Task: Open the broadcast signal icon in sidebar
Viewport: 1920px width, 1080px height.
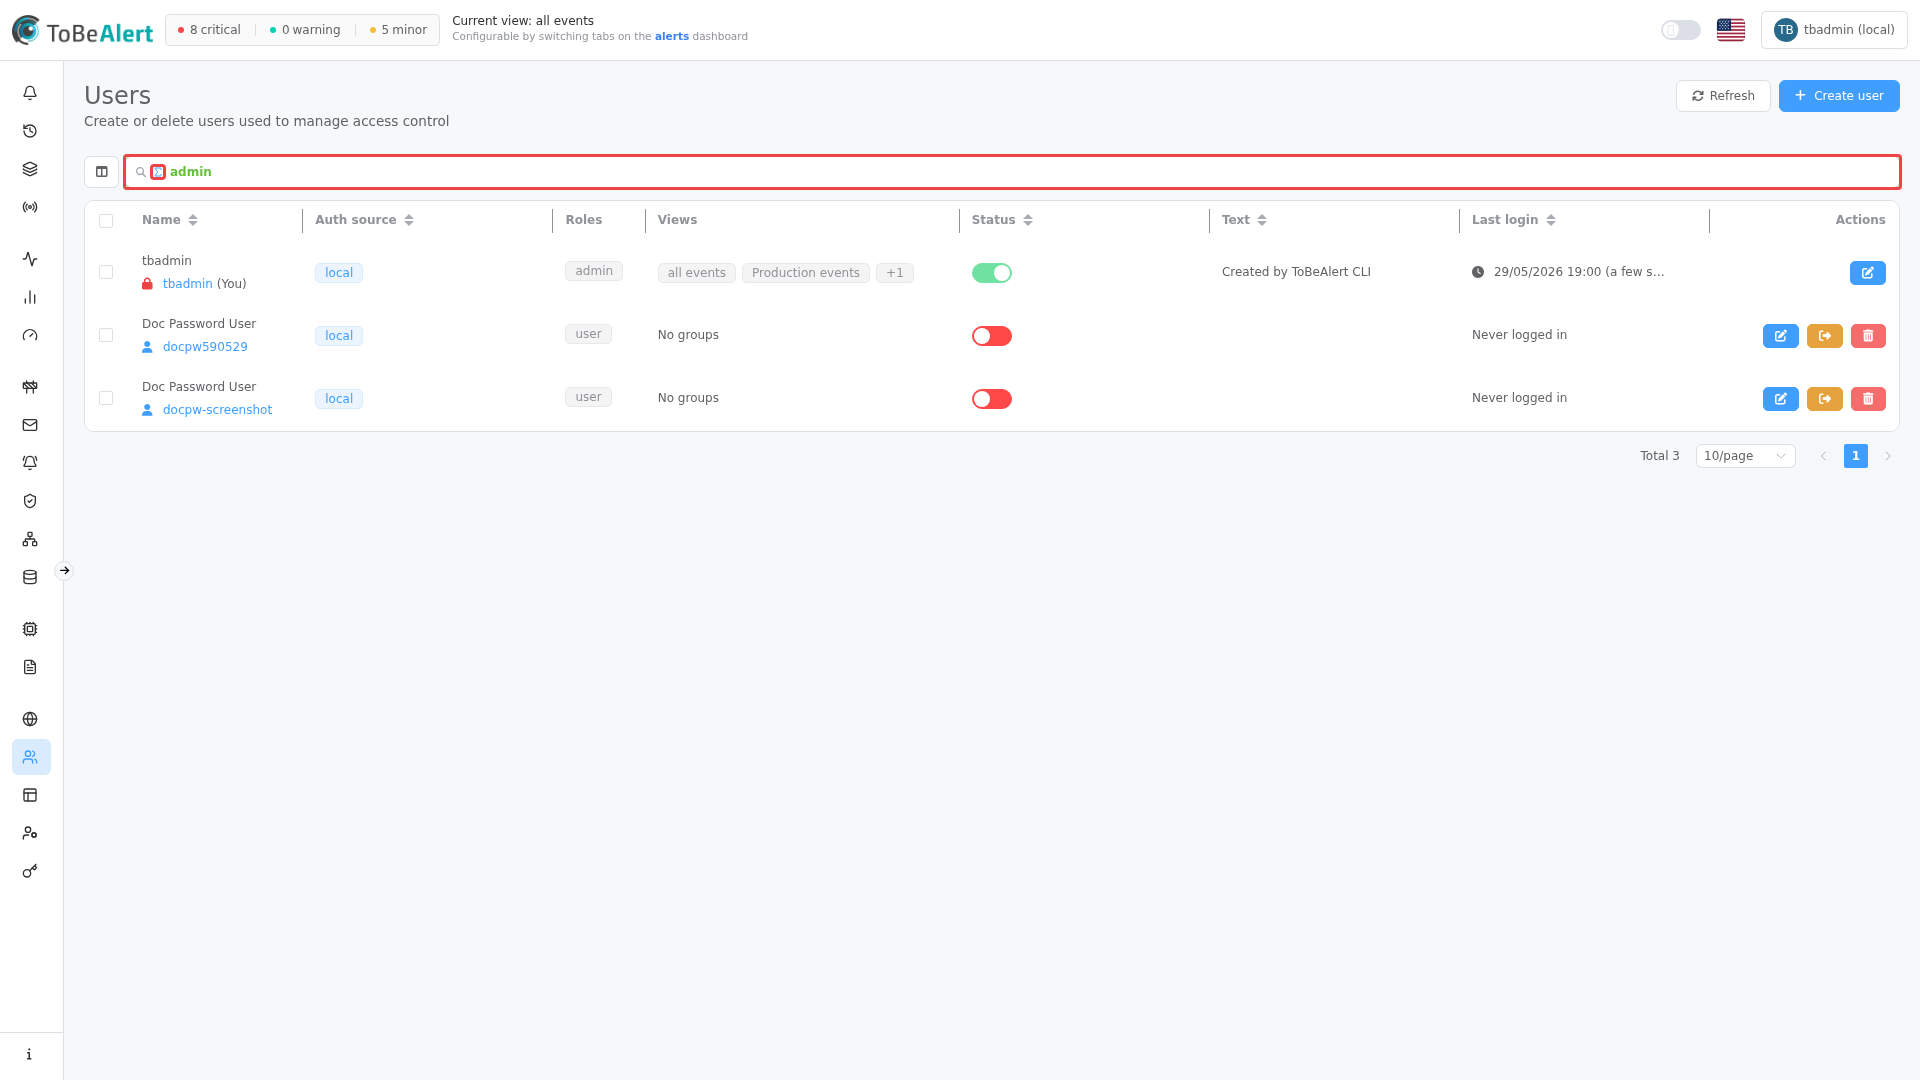Action: (x=30, y=207)
